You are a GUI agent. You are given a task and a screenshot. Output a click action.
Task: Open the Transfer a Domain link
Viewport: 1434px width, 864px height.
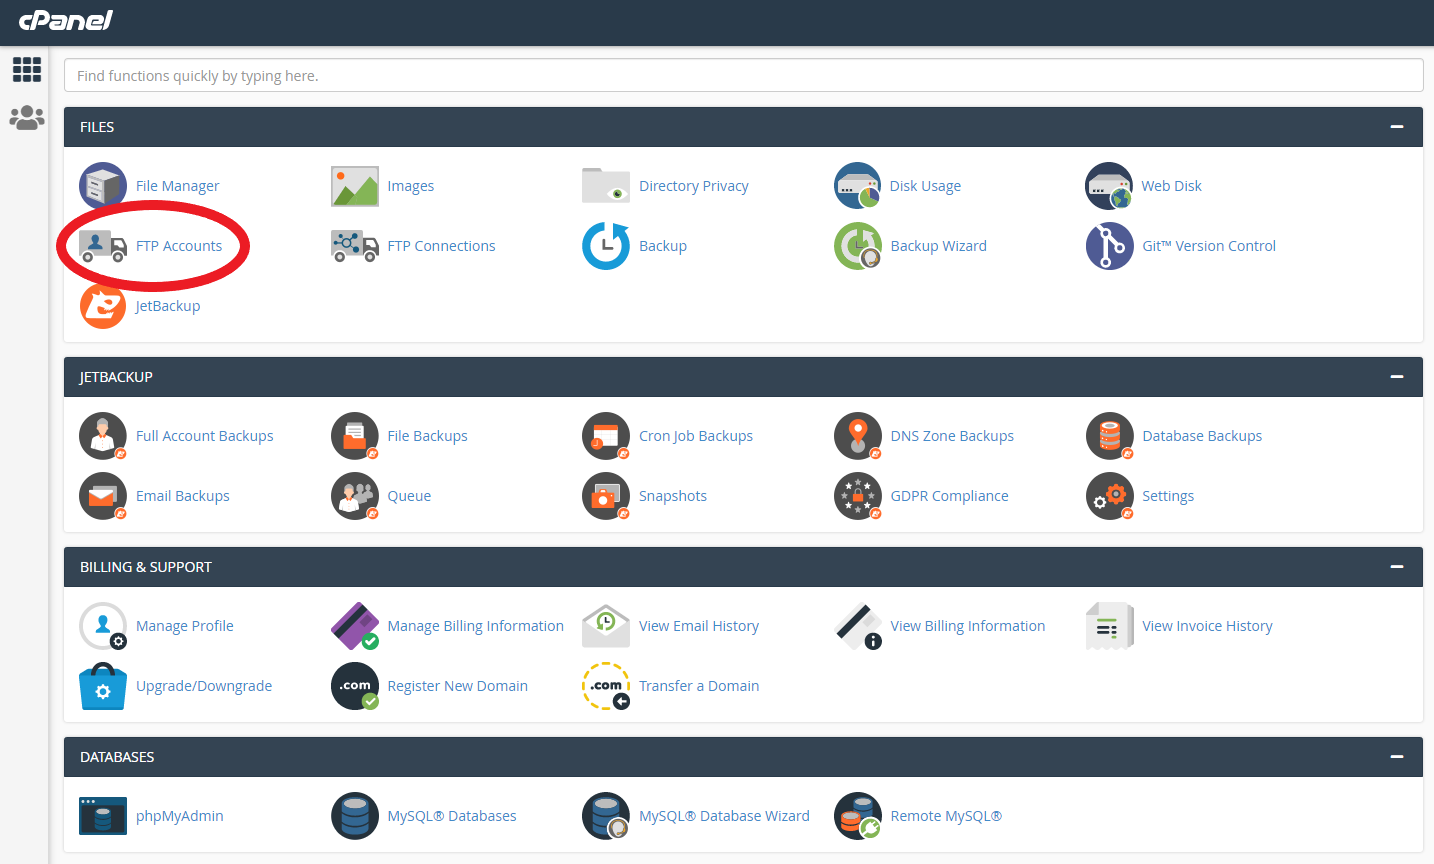pos(698,686)
